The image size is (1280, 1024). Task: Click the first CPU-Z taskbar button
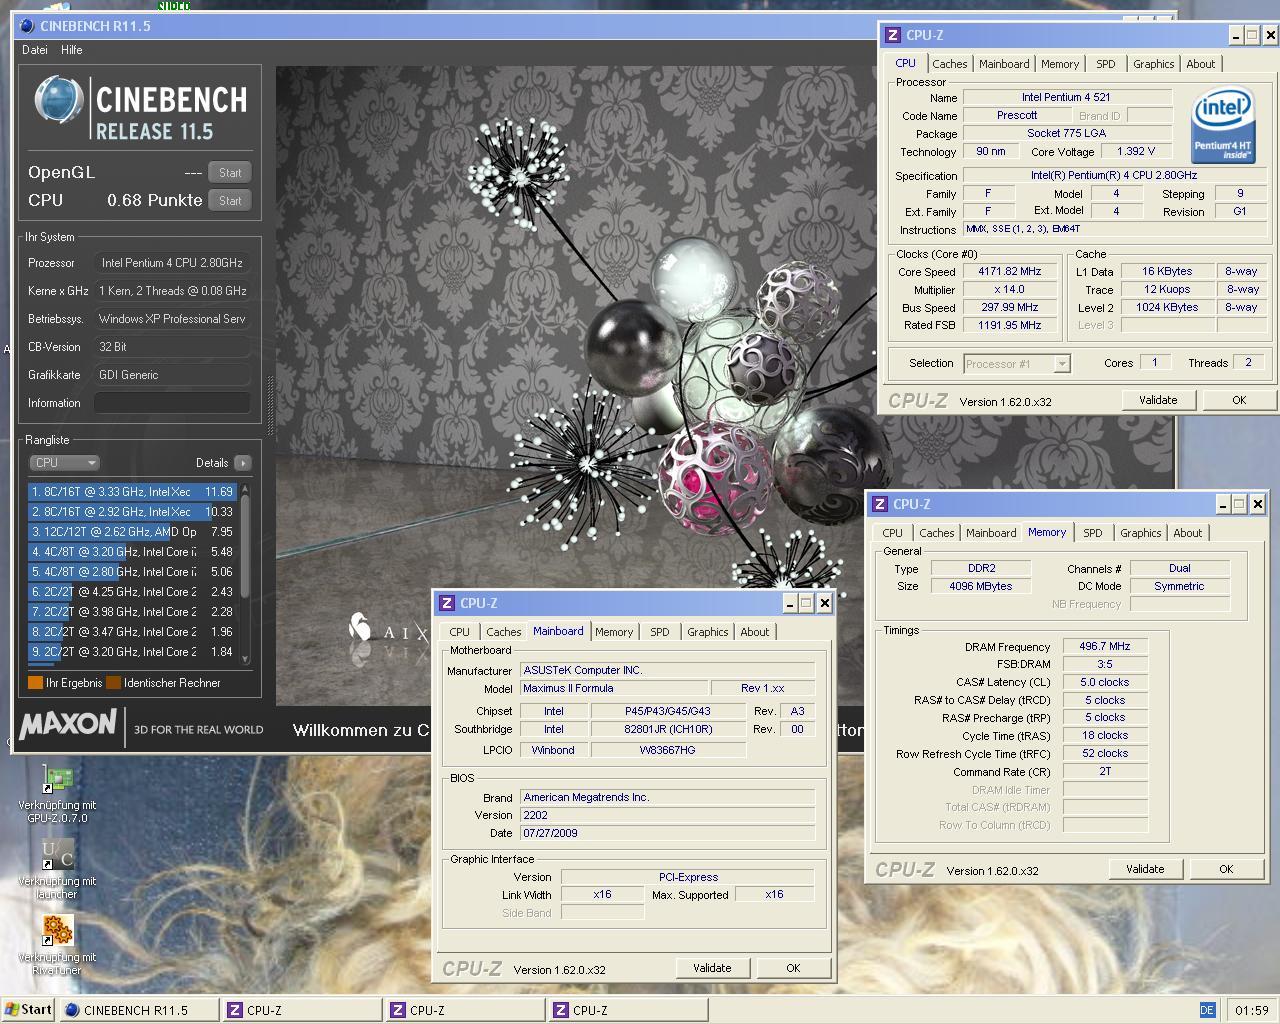[x=302, y=1010]
